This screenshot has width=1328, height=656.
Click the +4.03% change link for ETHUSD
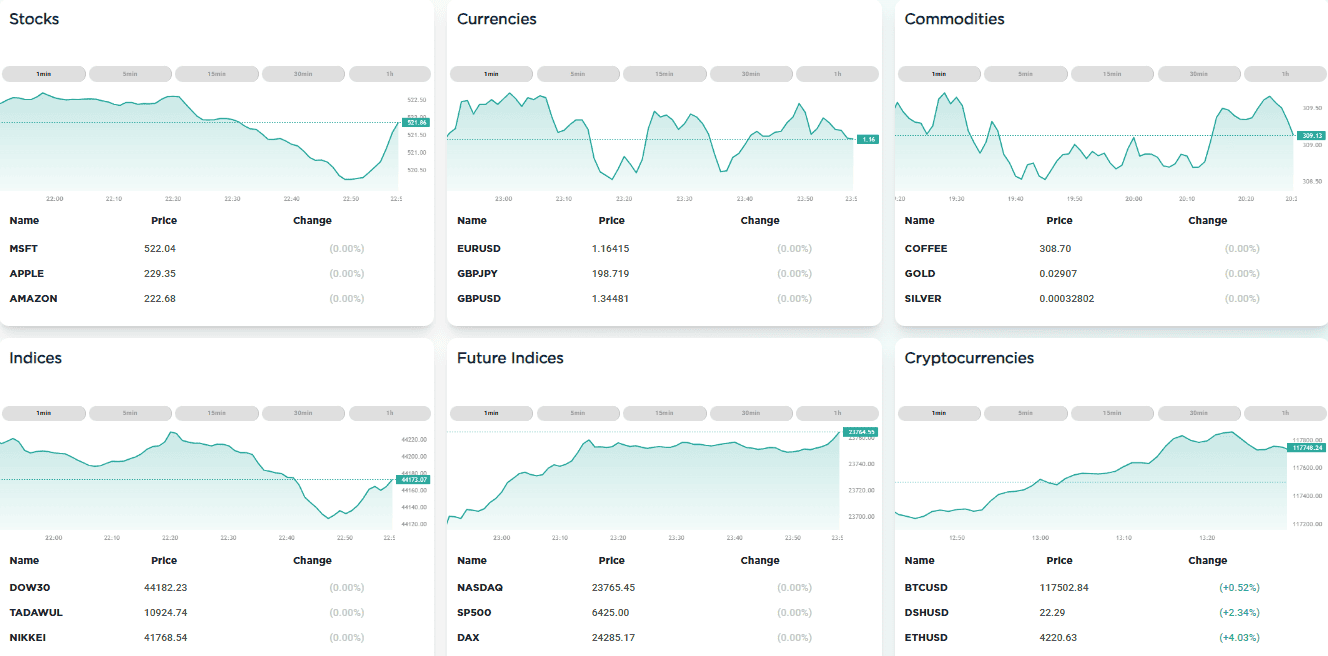1240,637
